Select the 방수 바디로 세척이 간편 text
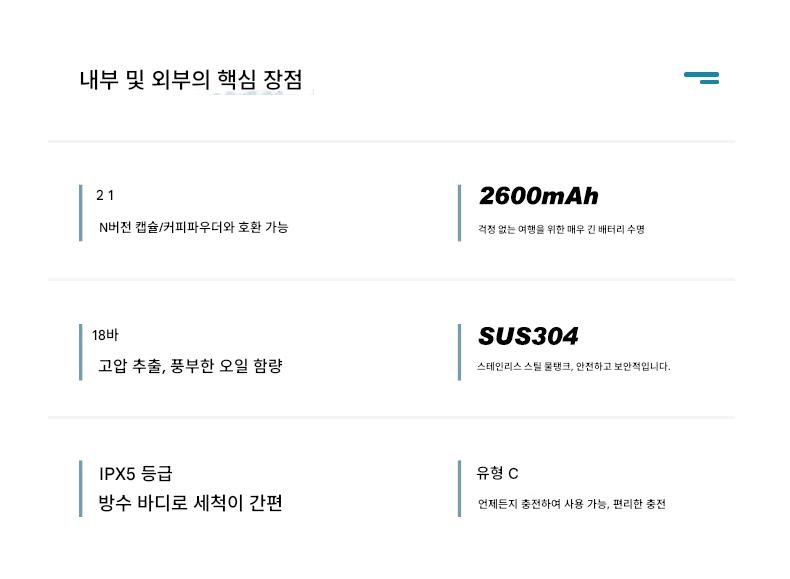This screenshot has height=579, width=790. click(190, 503)
